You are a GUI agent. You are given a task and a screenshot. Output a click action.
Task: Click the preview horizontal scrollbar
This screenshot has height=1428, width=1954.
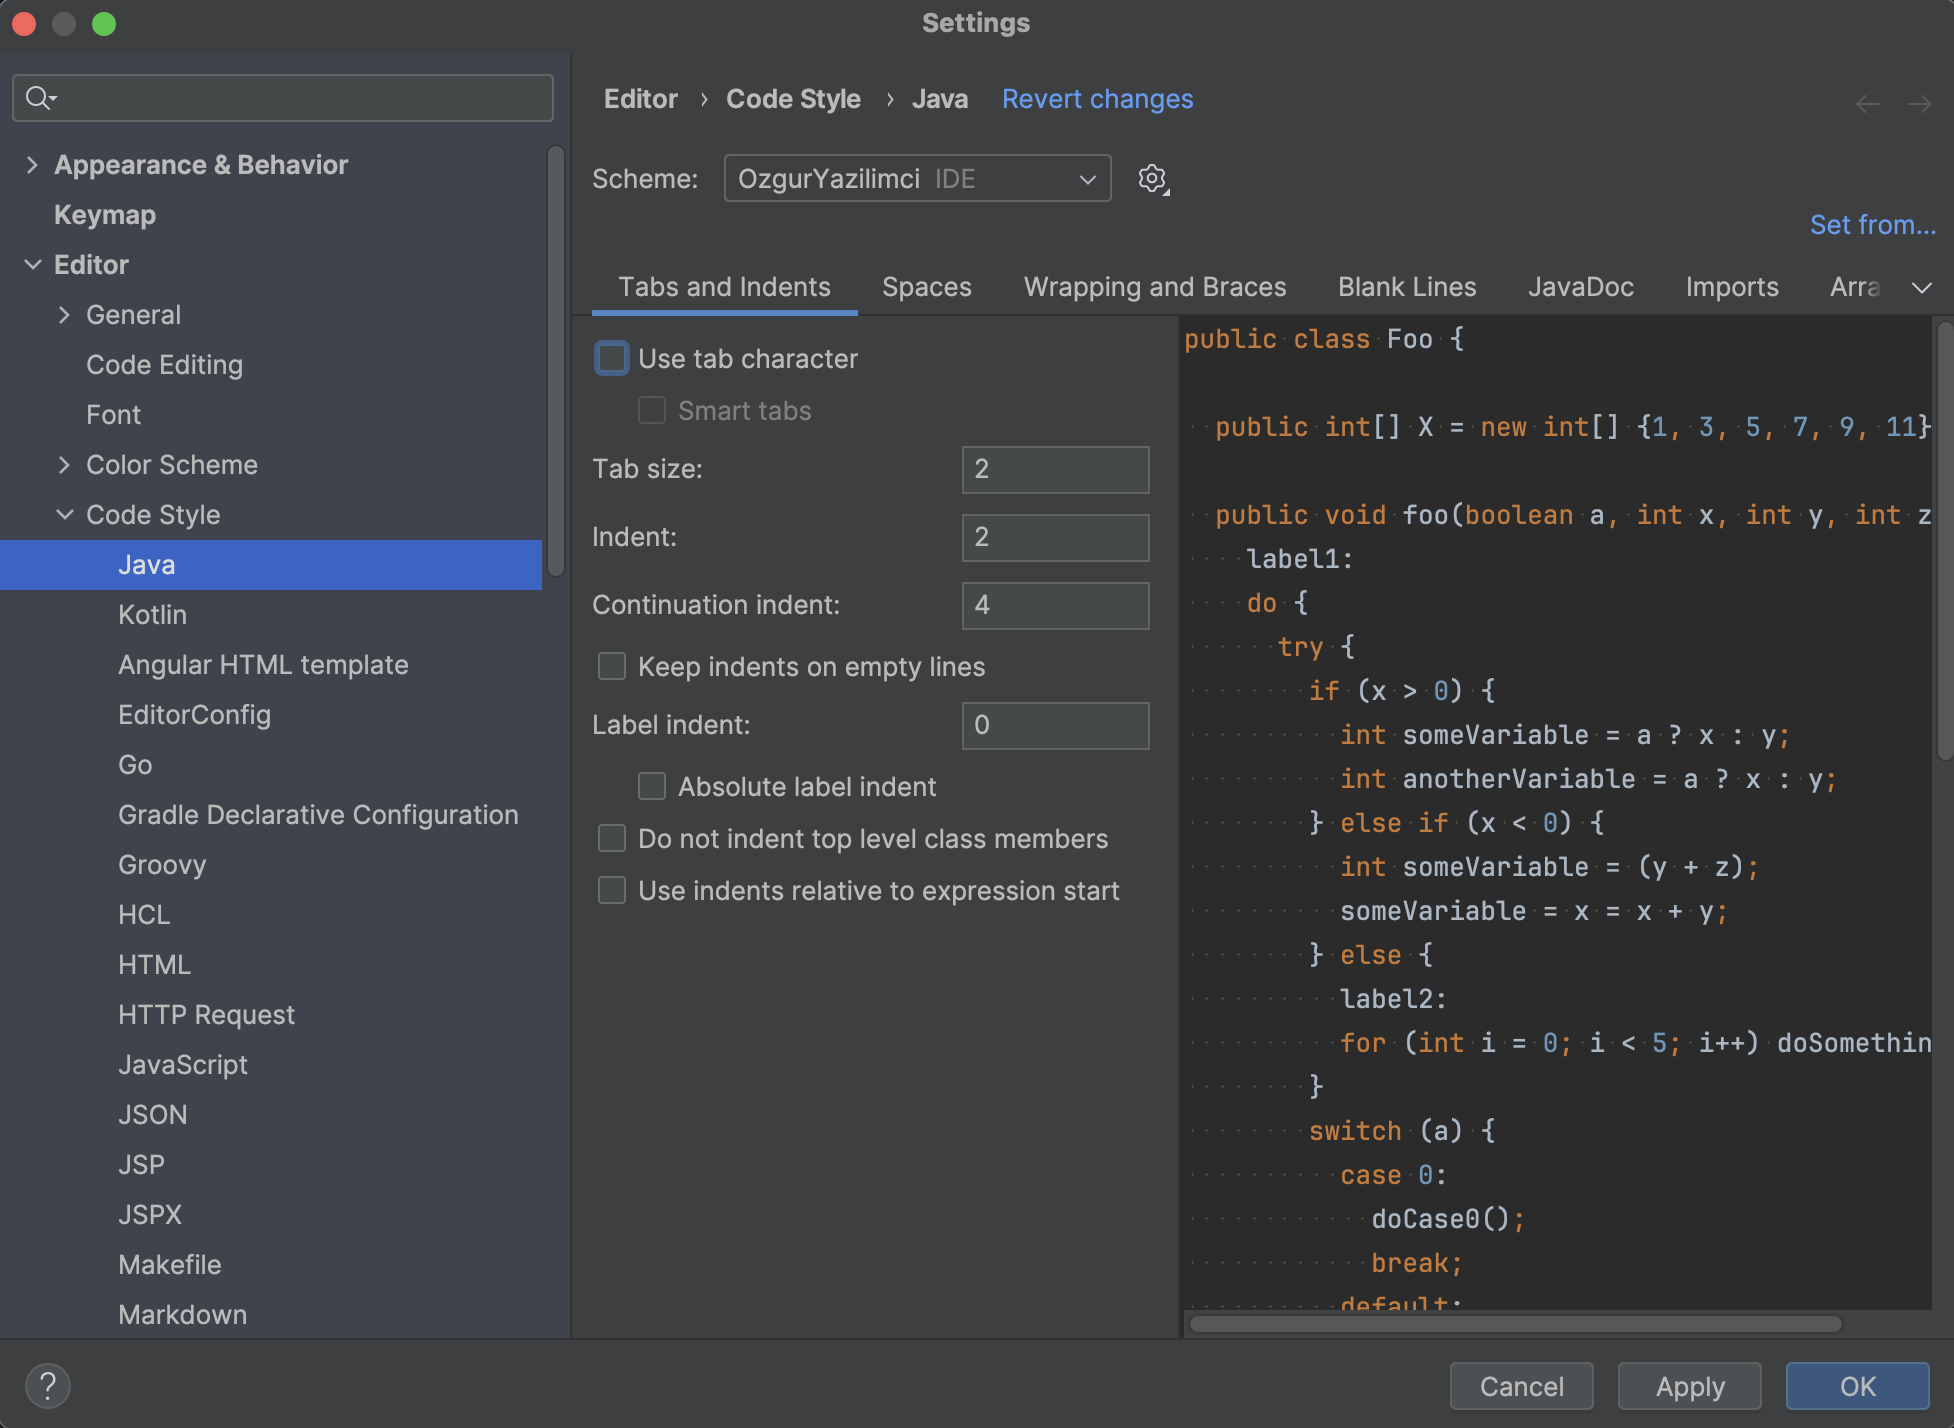tap(1514, 1324)
